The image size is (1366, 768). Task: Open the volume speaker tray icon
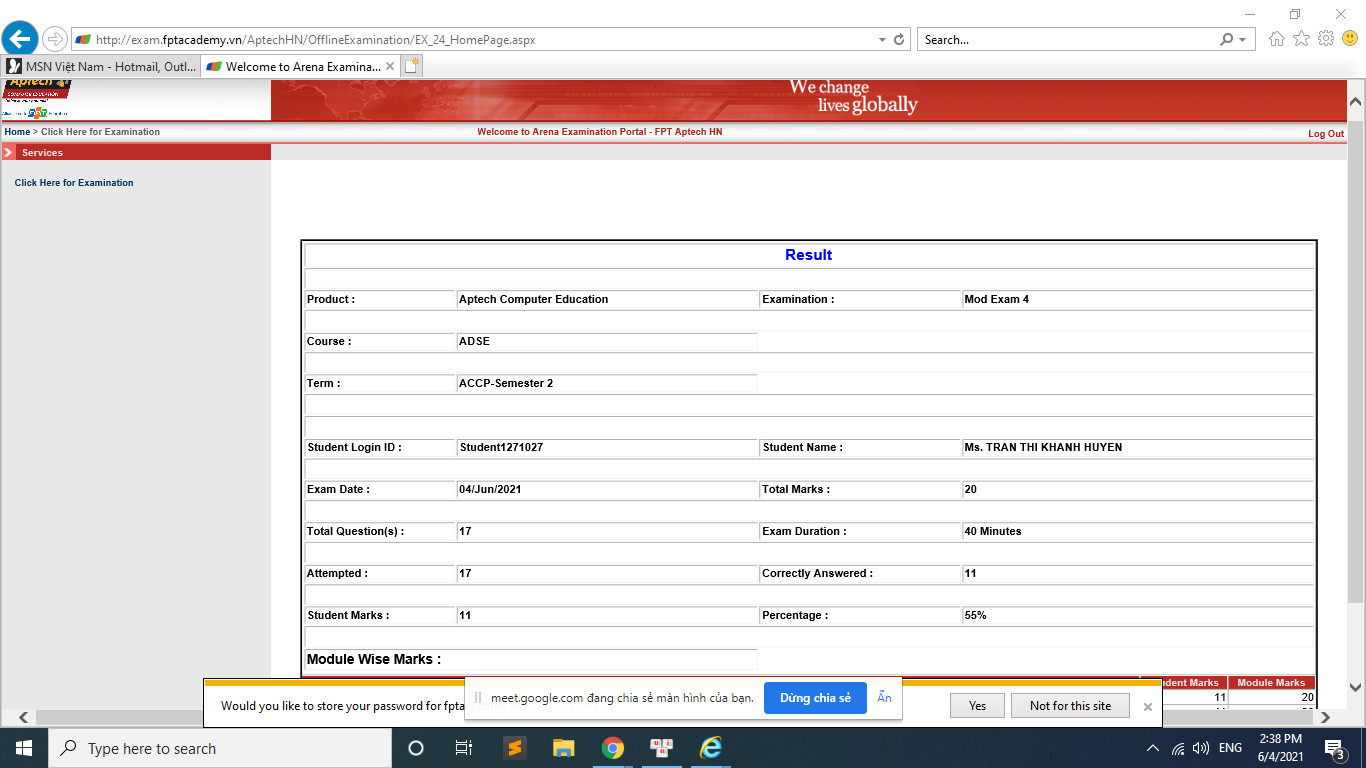pos(1201,748)
